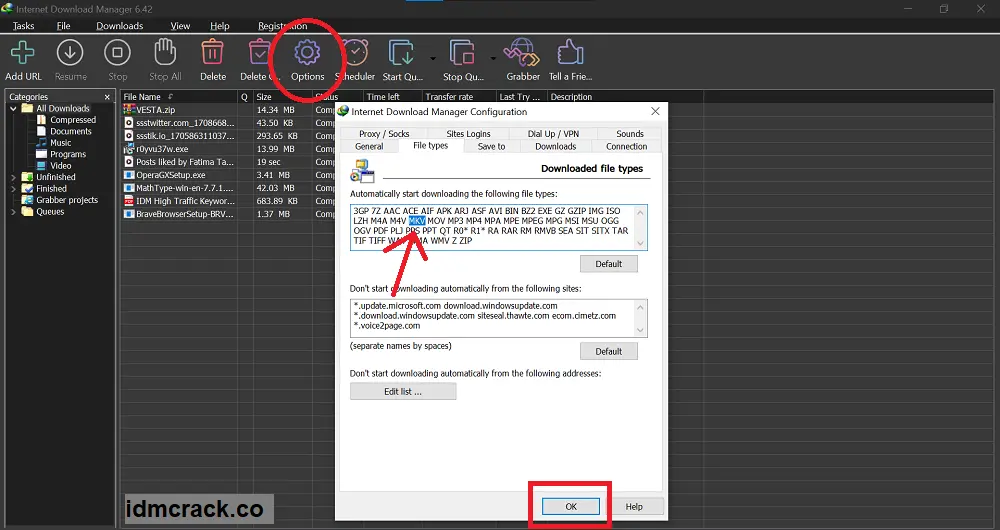Expand the Queues tree node

coord(13,212)
